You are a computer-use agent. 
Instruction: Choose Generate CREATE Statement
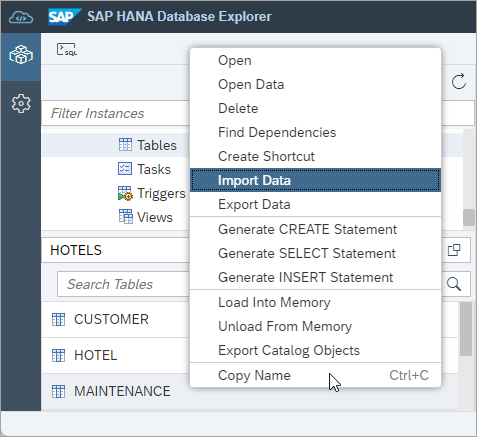click(x=315, y=229)
